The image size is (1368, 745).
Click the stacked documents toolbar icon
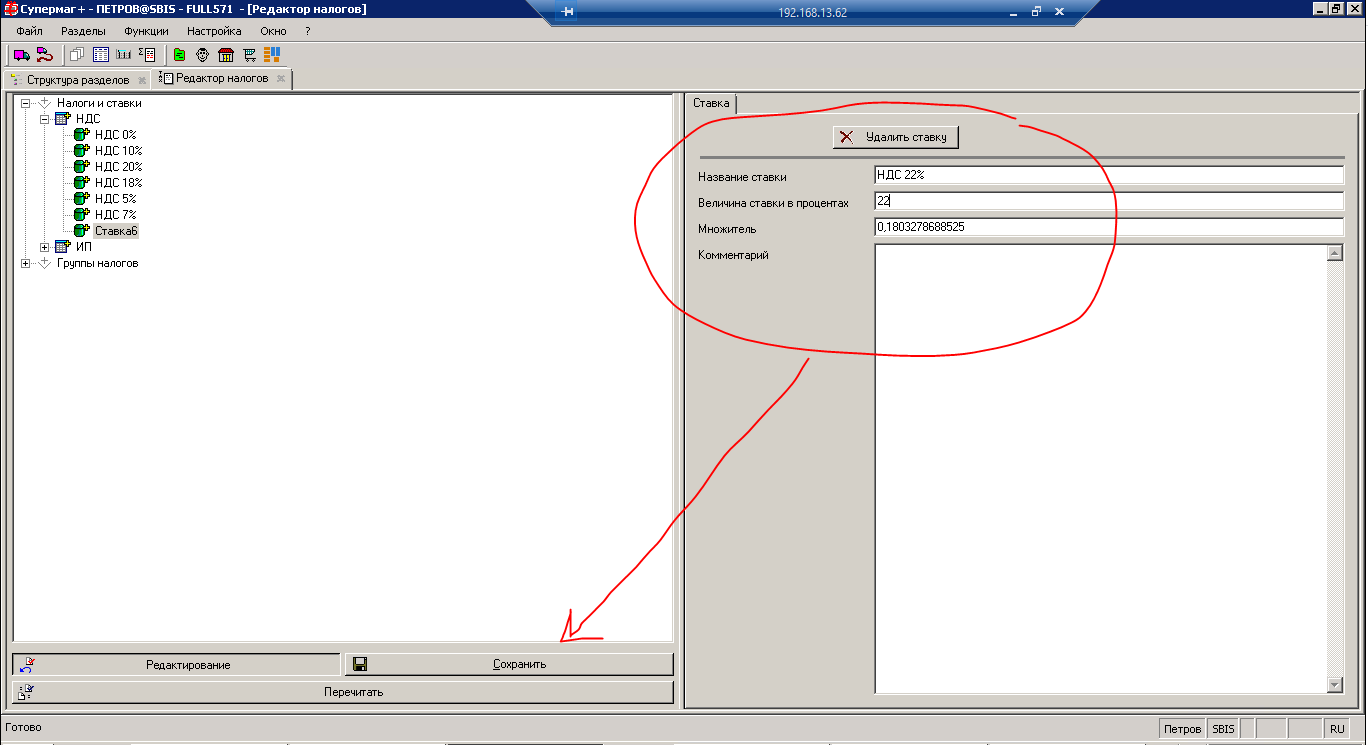tap(77, 55)
